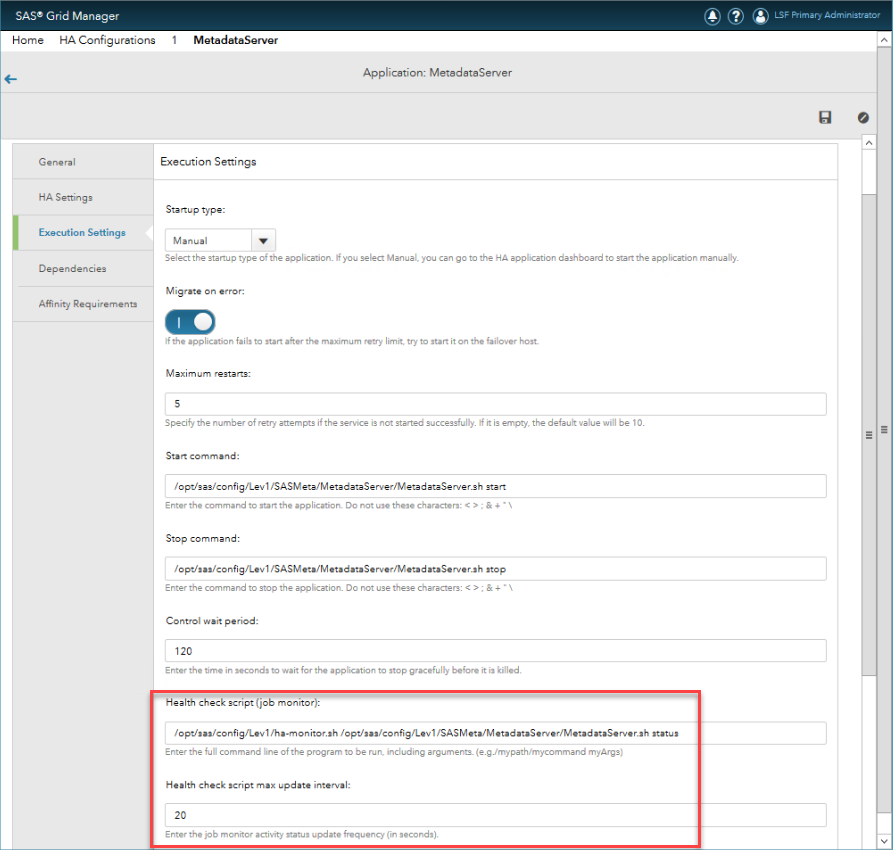Open the Affinity Requirements tab
893x850 pixels.
pos(83,304)
